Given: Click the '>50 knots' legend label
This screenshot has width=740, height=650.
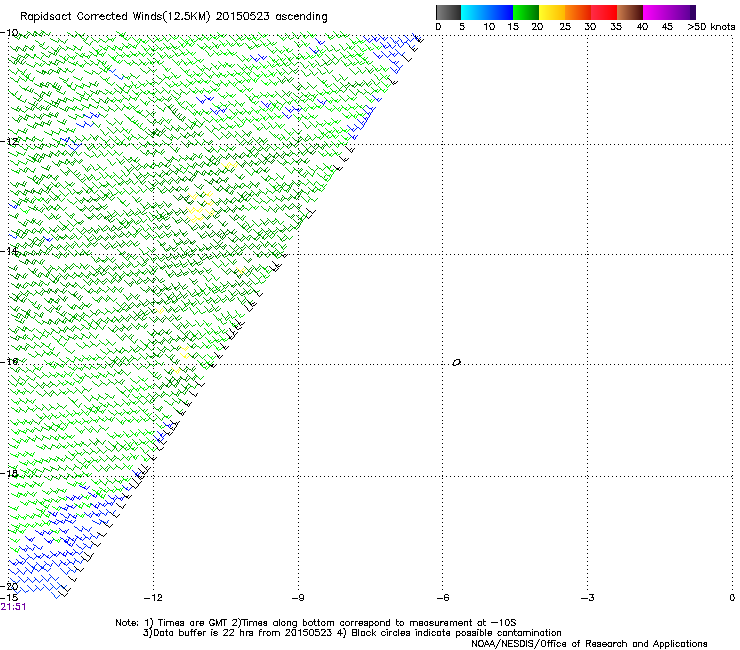Looking at the screenshot, I should [x=711, y=27].
